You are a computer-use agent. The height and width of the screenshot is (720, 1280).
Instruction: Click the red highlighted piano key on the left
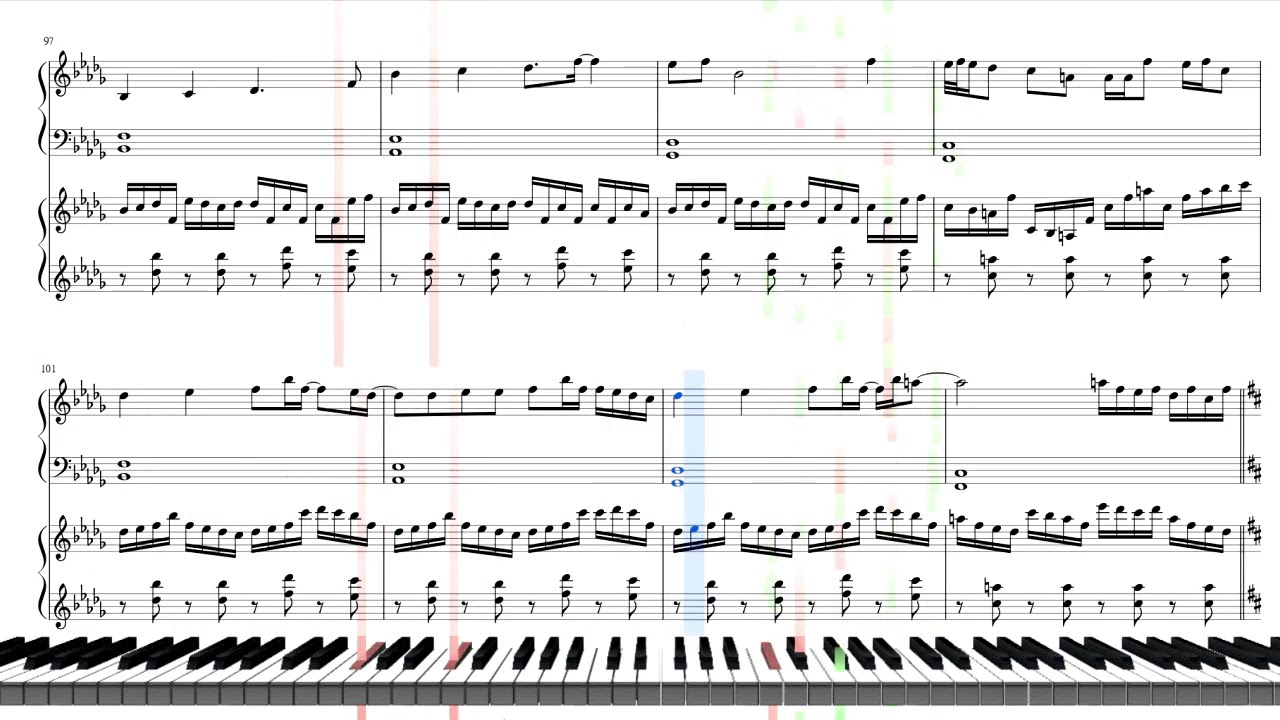click(x=367, y=656)
